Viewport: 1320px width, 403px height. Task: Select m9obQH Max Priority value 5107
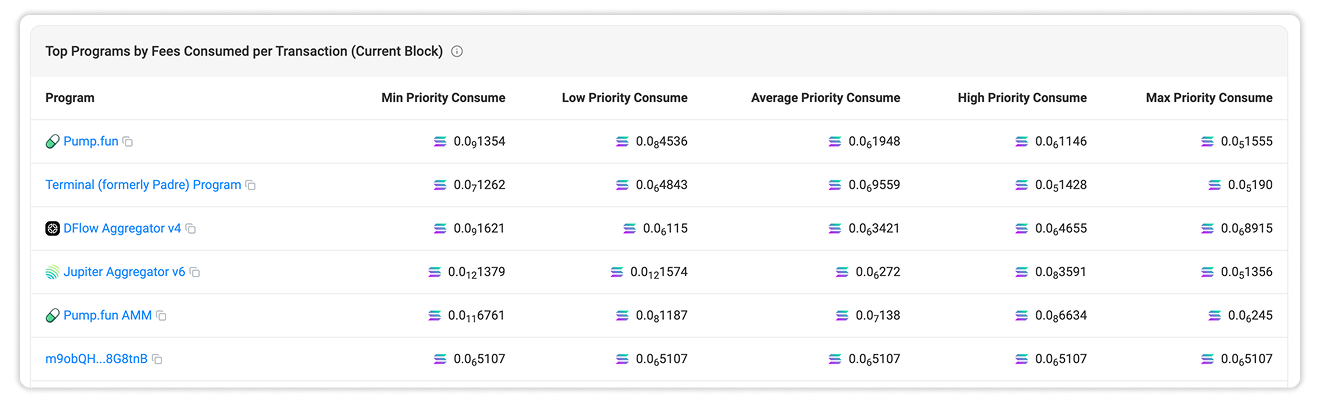pyautogui.click(x=1247, y=359)
